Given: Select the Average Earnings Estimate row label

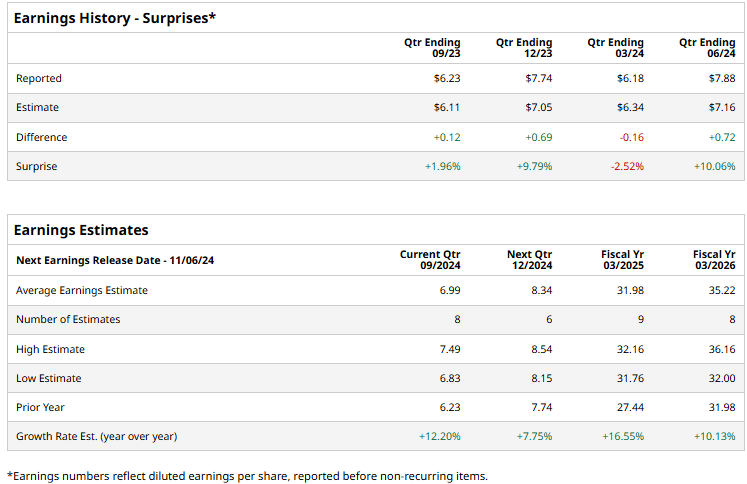Looking at the screenshot, I should 82,290.
